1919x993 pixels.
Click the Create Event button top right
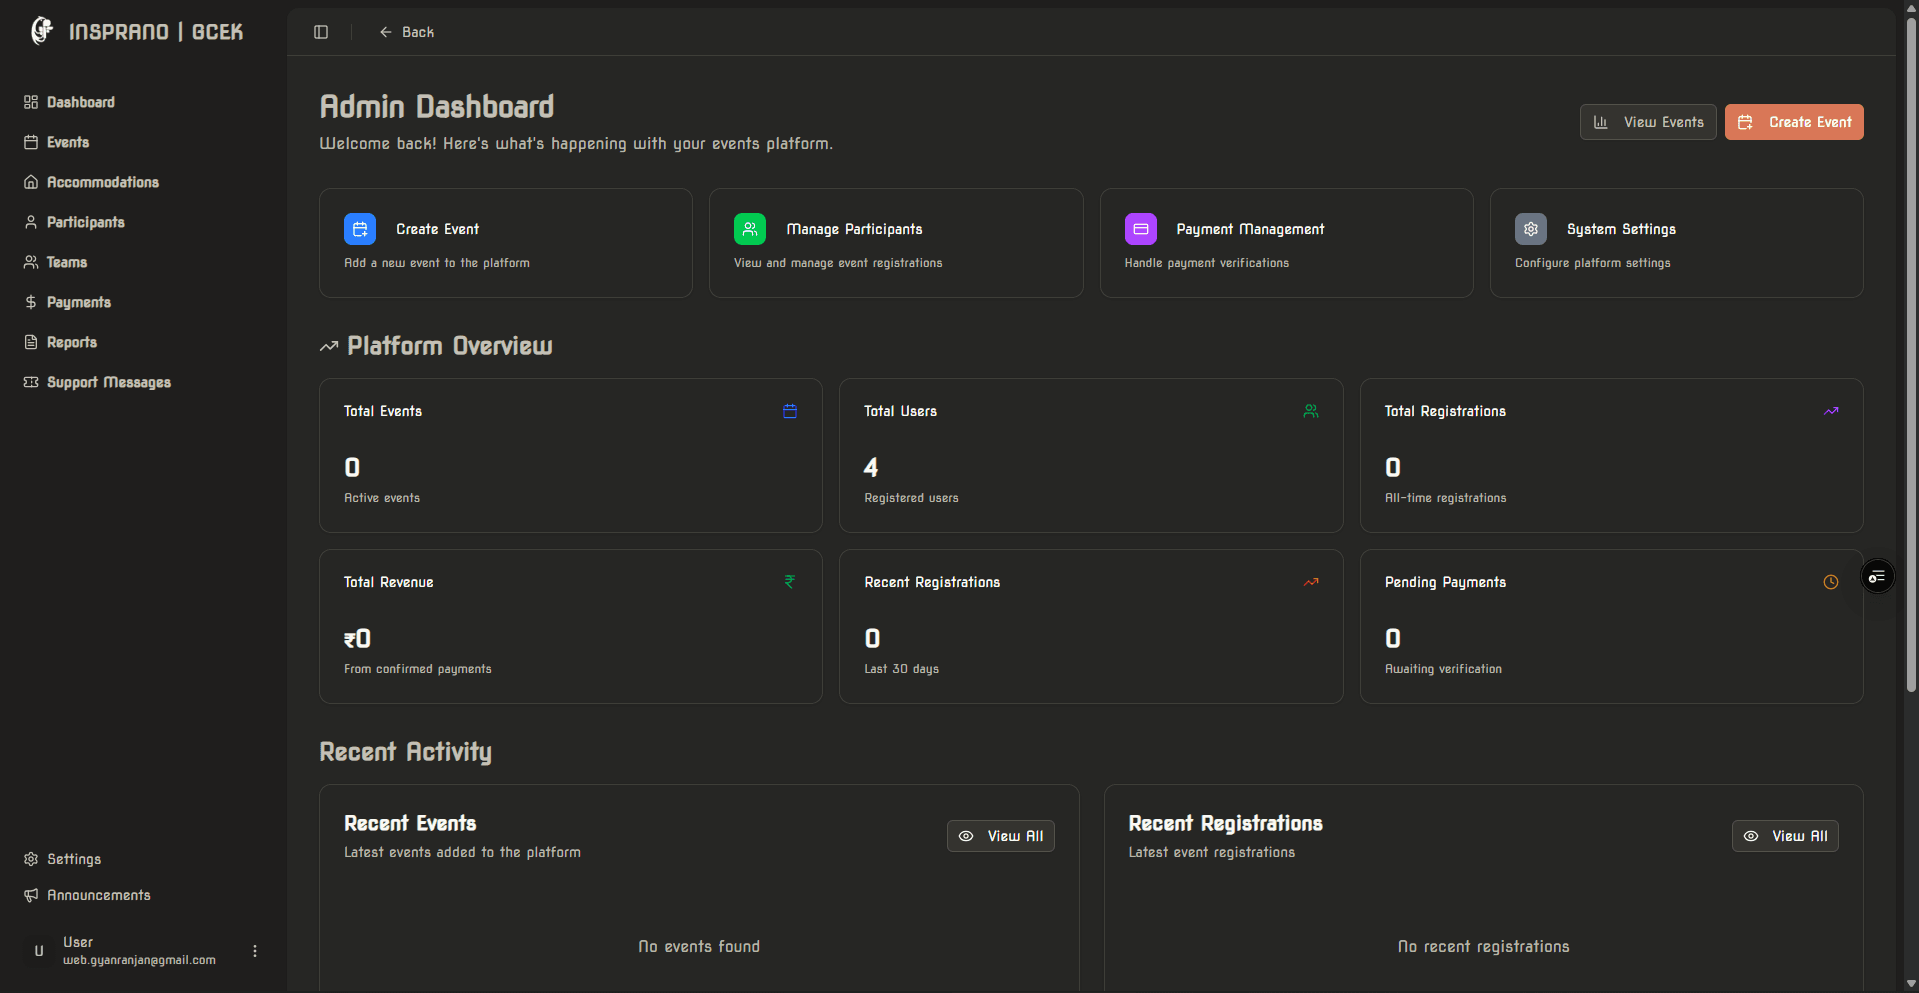1793,121
